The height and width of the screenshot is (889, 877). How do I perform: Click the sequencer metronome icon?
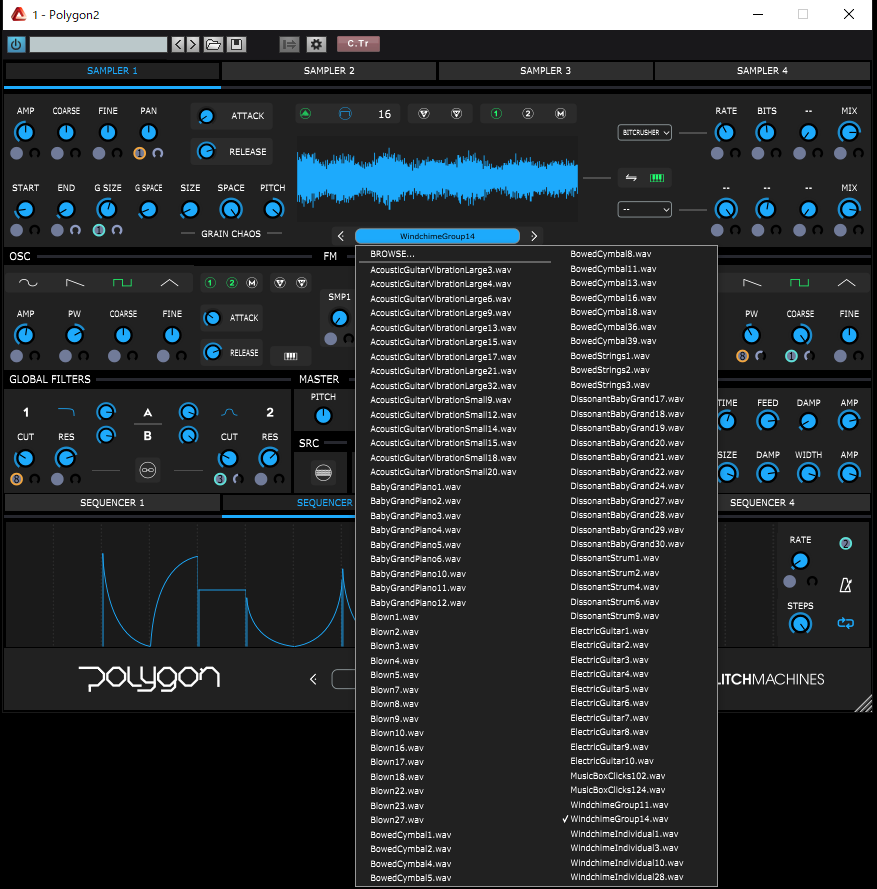pos(845,585)
